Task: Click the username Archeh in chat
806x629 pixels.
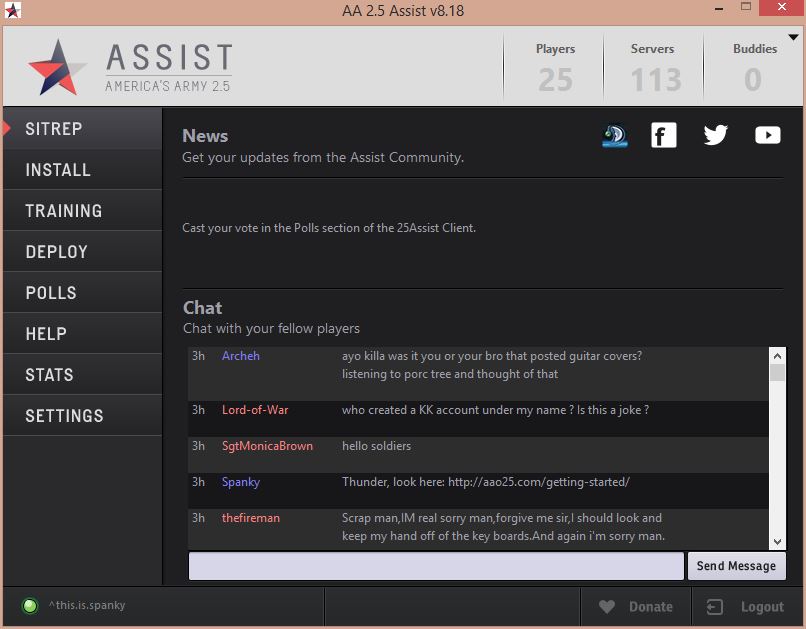Action: [241, 356]
